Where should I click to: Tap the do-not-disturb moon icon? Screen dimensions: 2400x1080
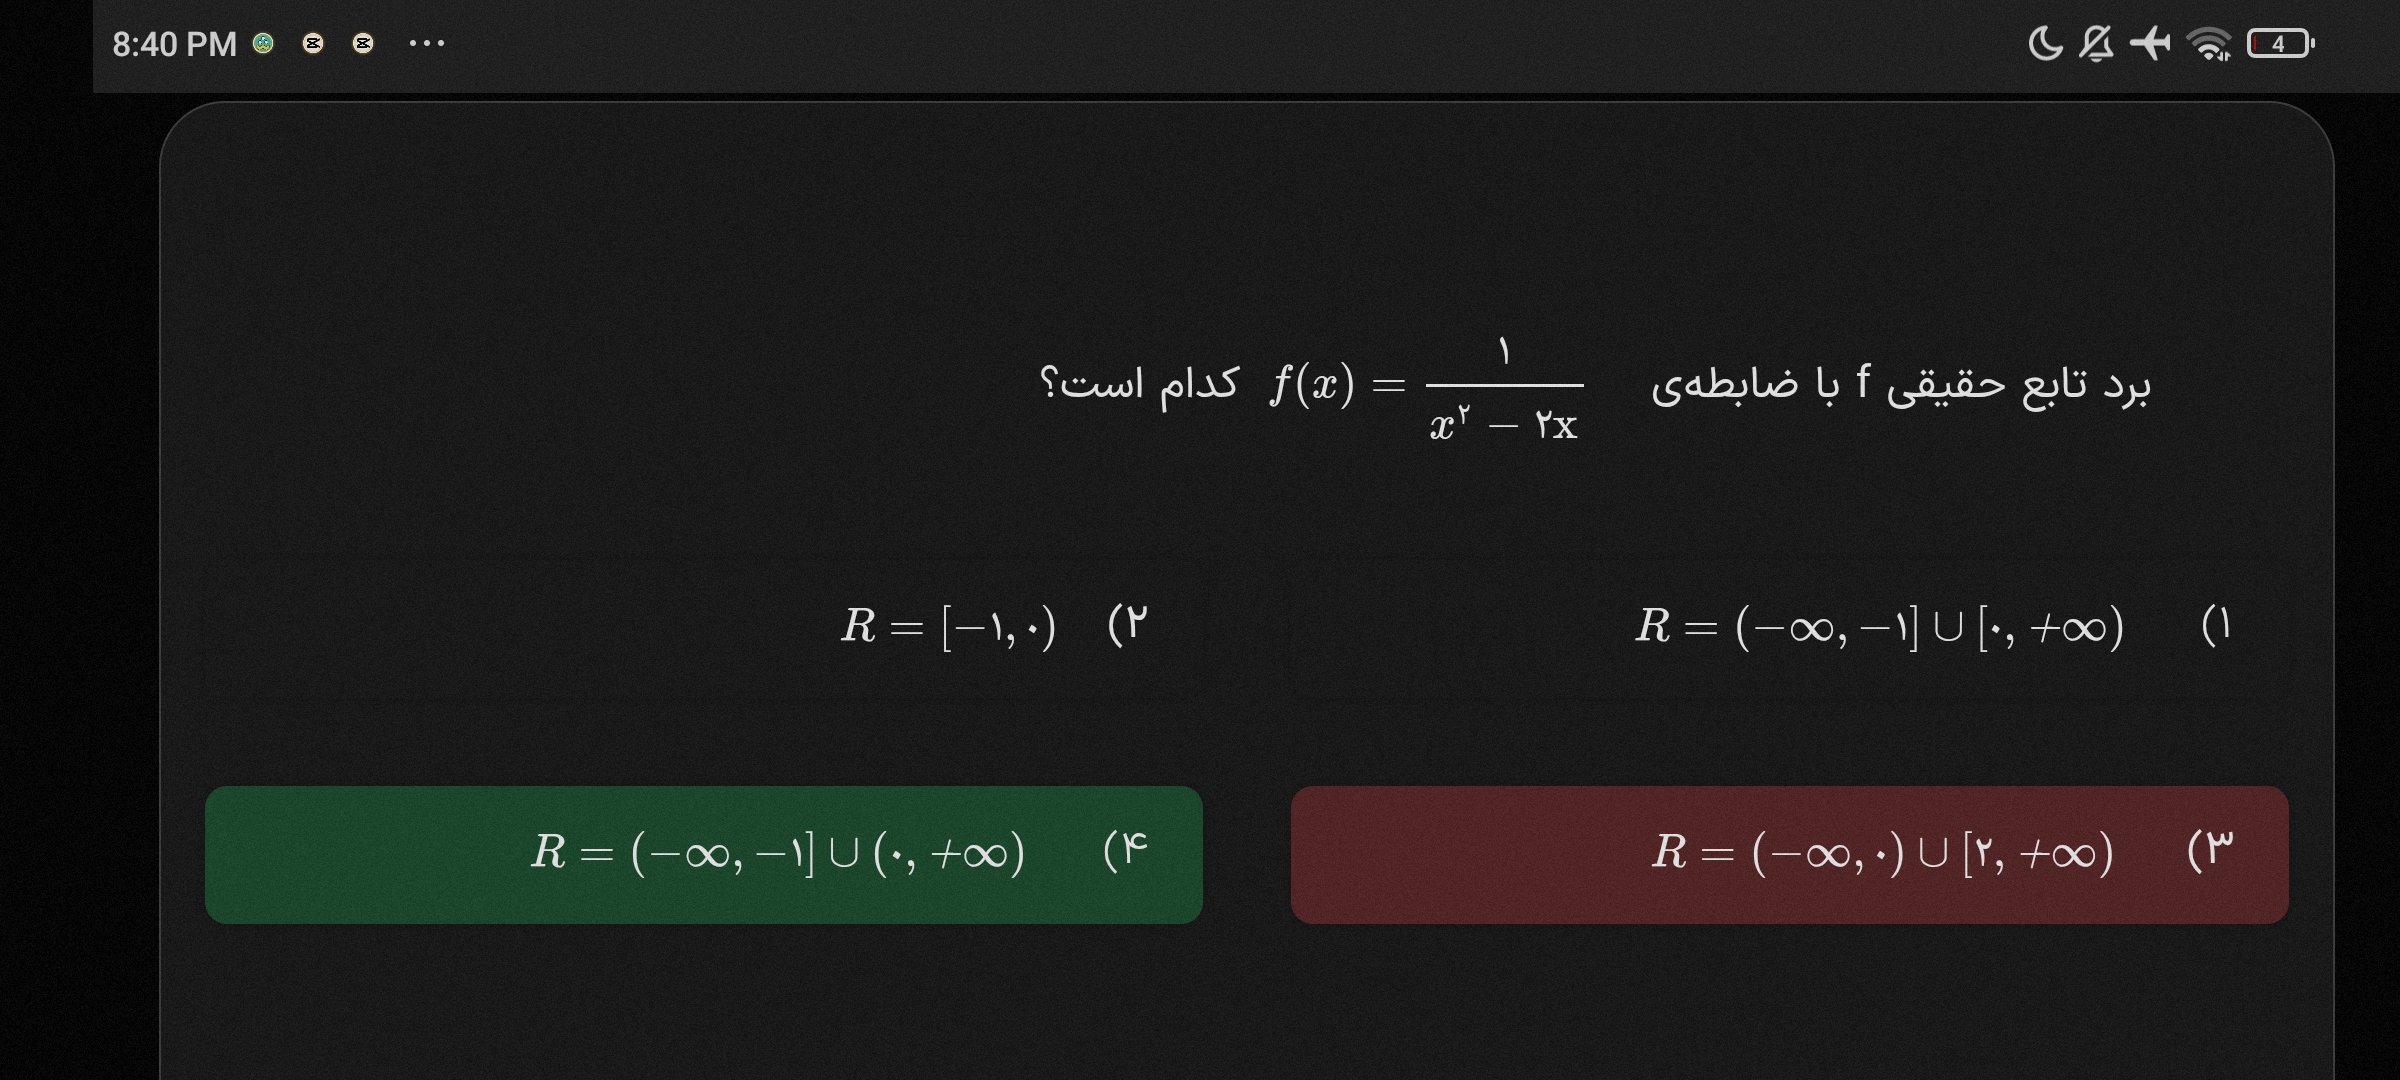[x=2045, y=44]
